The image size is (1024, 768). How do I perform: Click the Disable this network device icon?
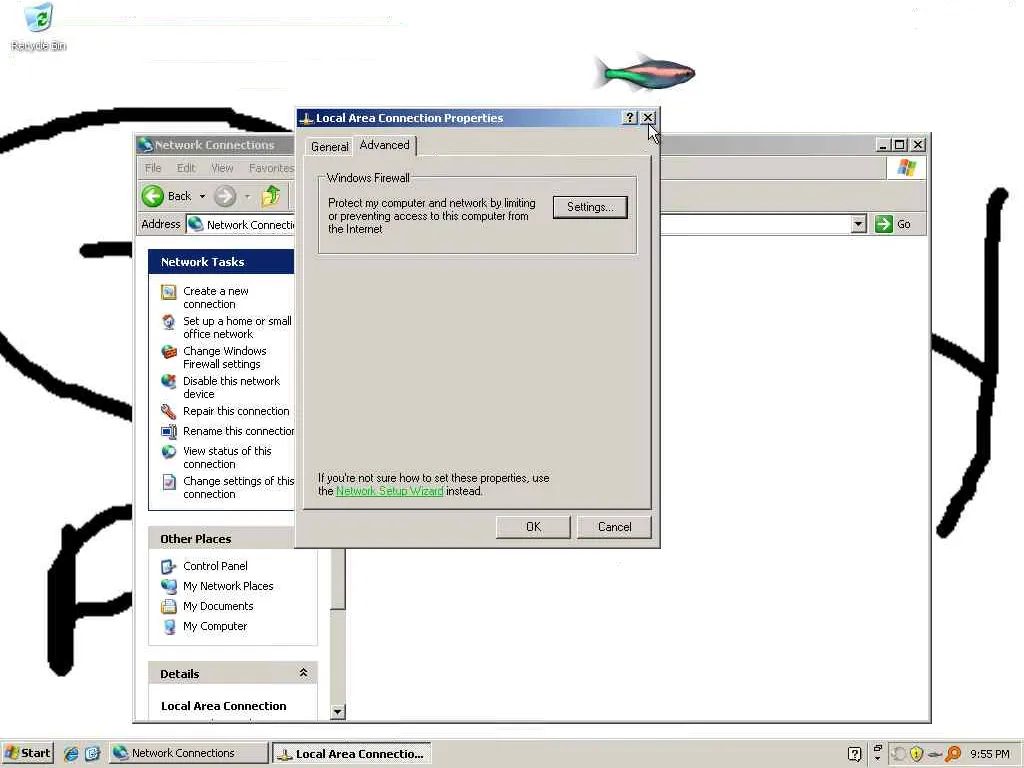[168, 381]
